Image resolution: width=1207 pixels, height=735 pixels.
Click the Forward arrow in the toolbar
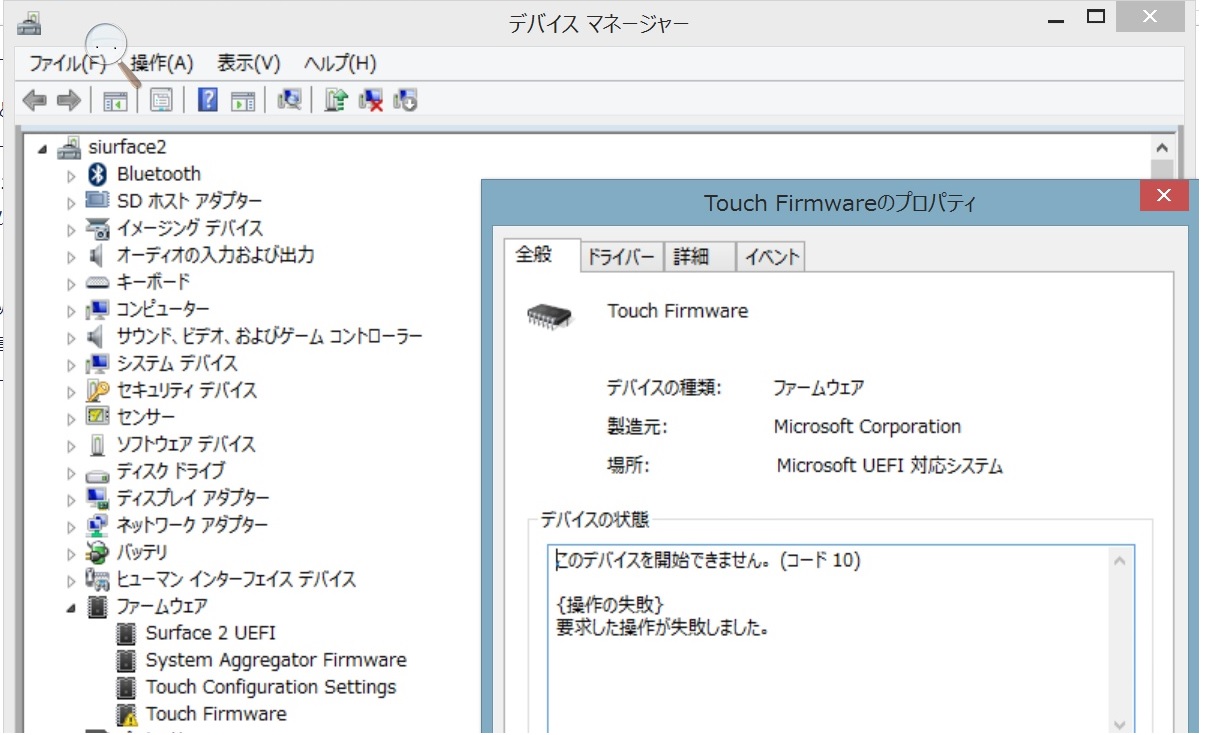click(x=68, y=100)
